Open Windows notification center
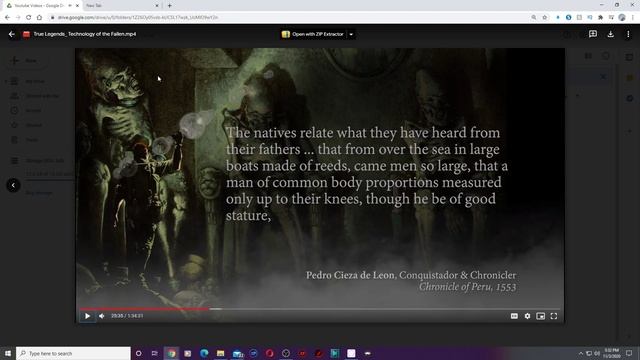This screenshot has width=640, height=360. [629, 353]
